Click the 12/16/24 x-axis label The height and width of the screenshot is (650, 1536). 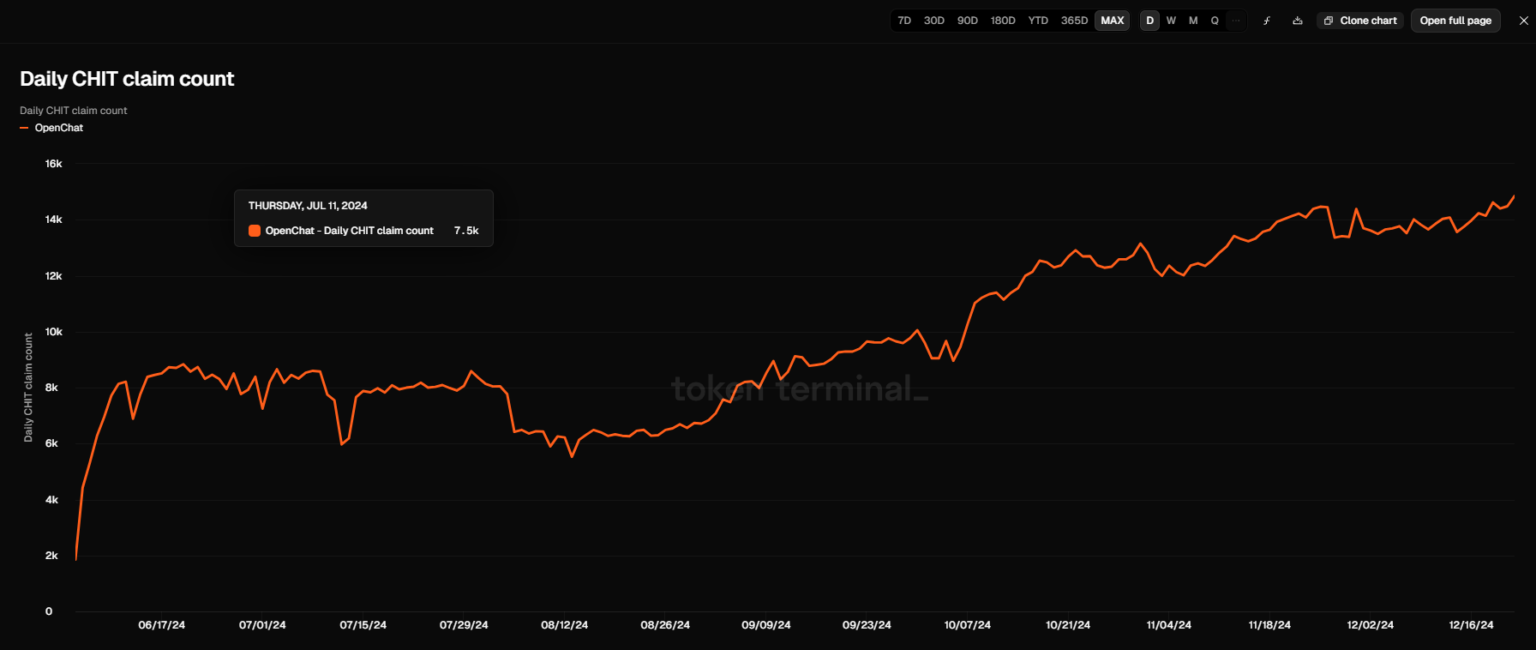coord(1470,625)
